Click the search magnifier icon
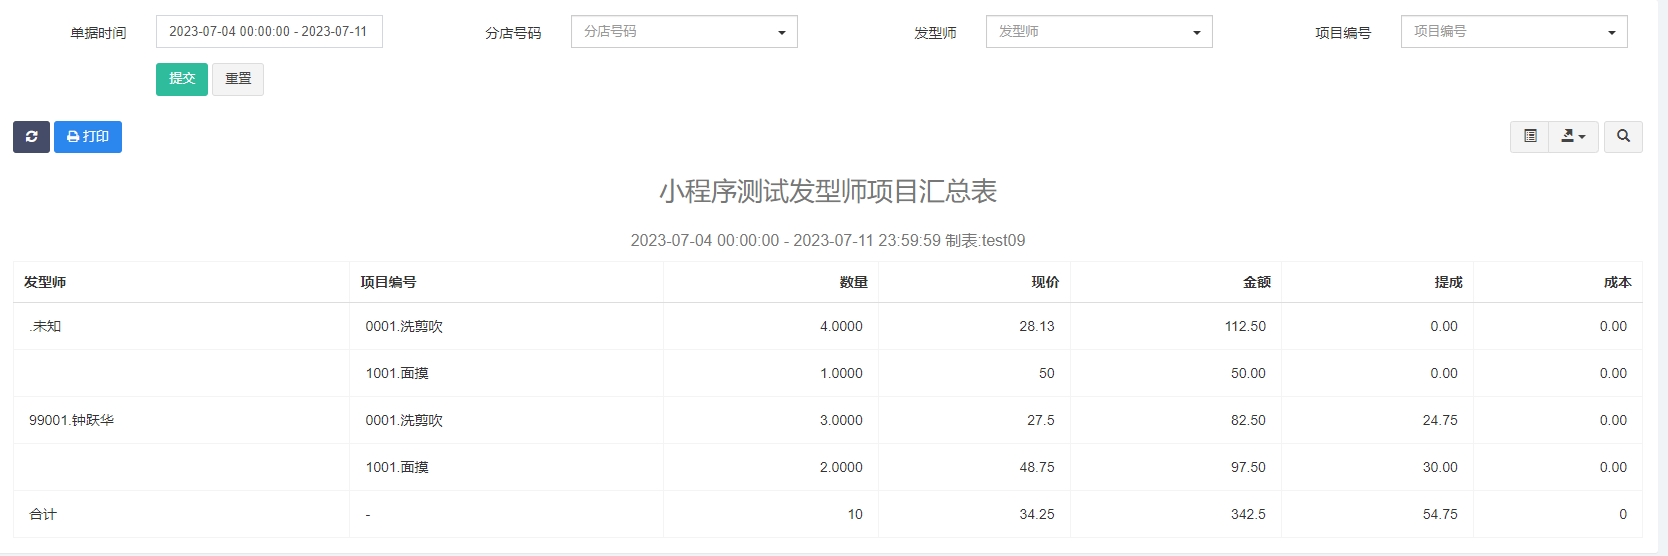The height and width of the screenshot is (556, 1668). coord(1623,136)
